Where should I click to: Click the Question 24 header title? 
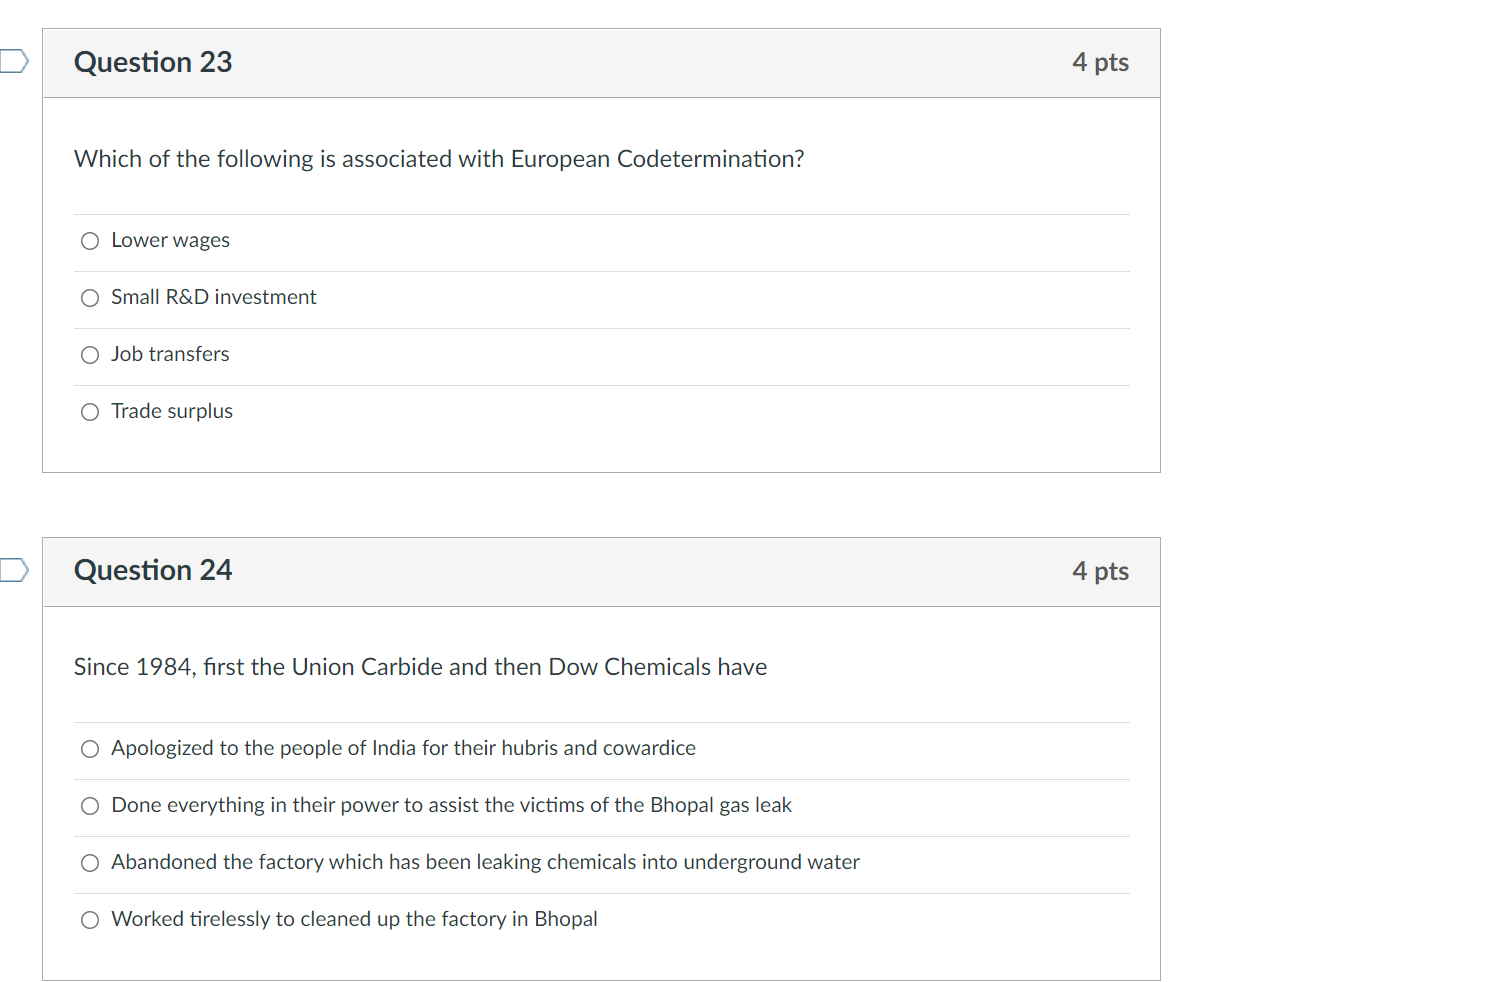(152, 570)
